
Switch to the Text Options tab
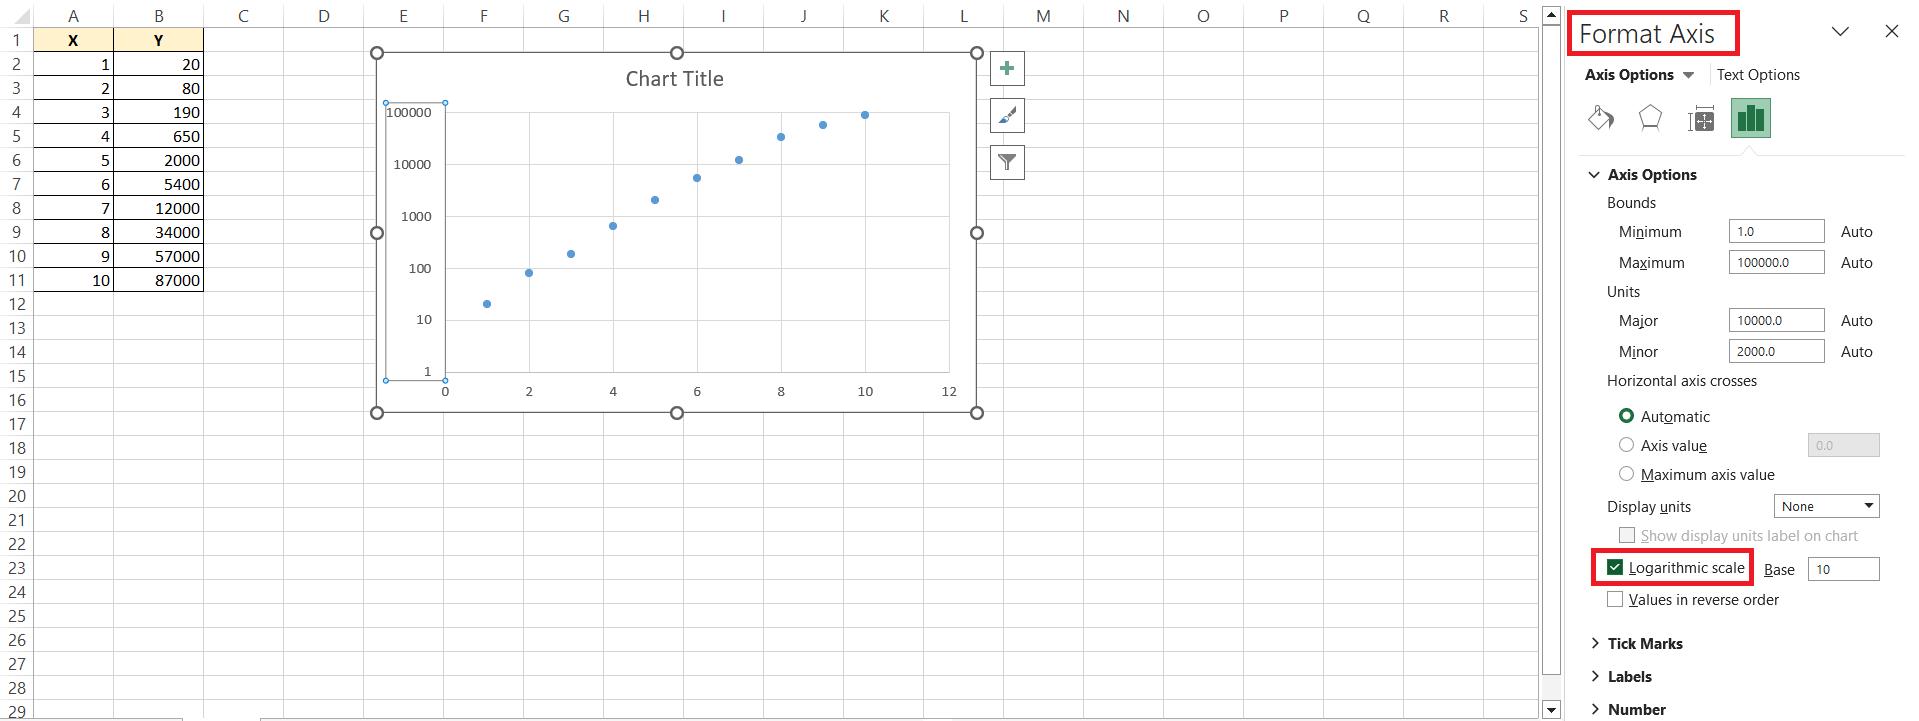coord(1758,75)
